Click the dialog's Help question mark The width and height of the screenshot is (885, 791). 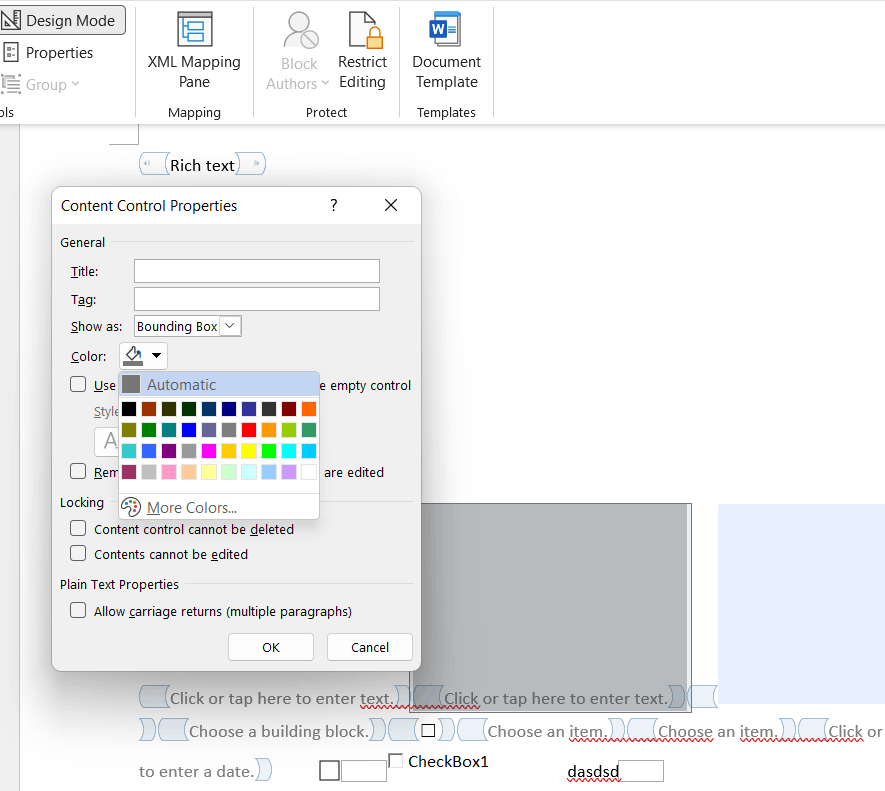333,205
